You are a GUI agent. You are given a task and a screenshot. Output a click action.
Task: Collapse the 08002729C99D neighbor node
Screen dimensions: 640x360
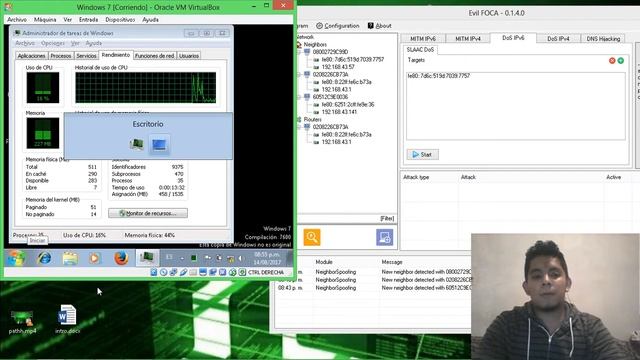tap(299, 52)
